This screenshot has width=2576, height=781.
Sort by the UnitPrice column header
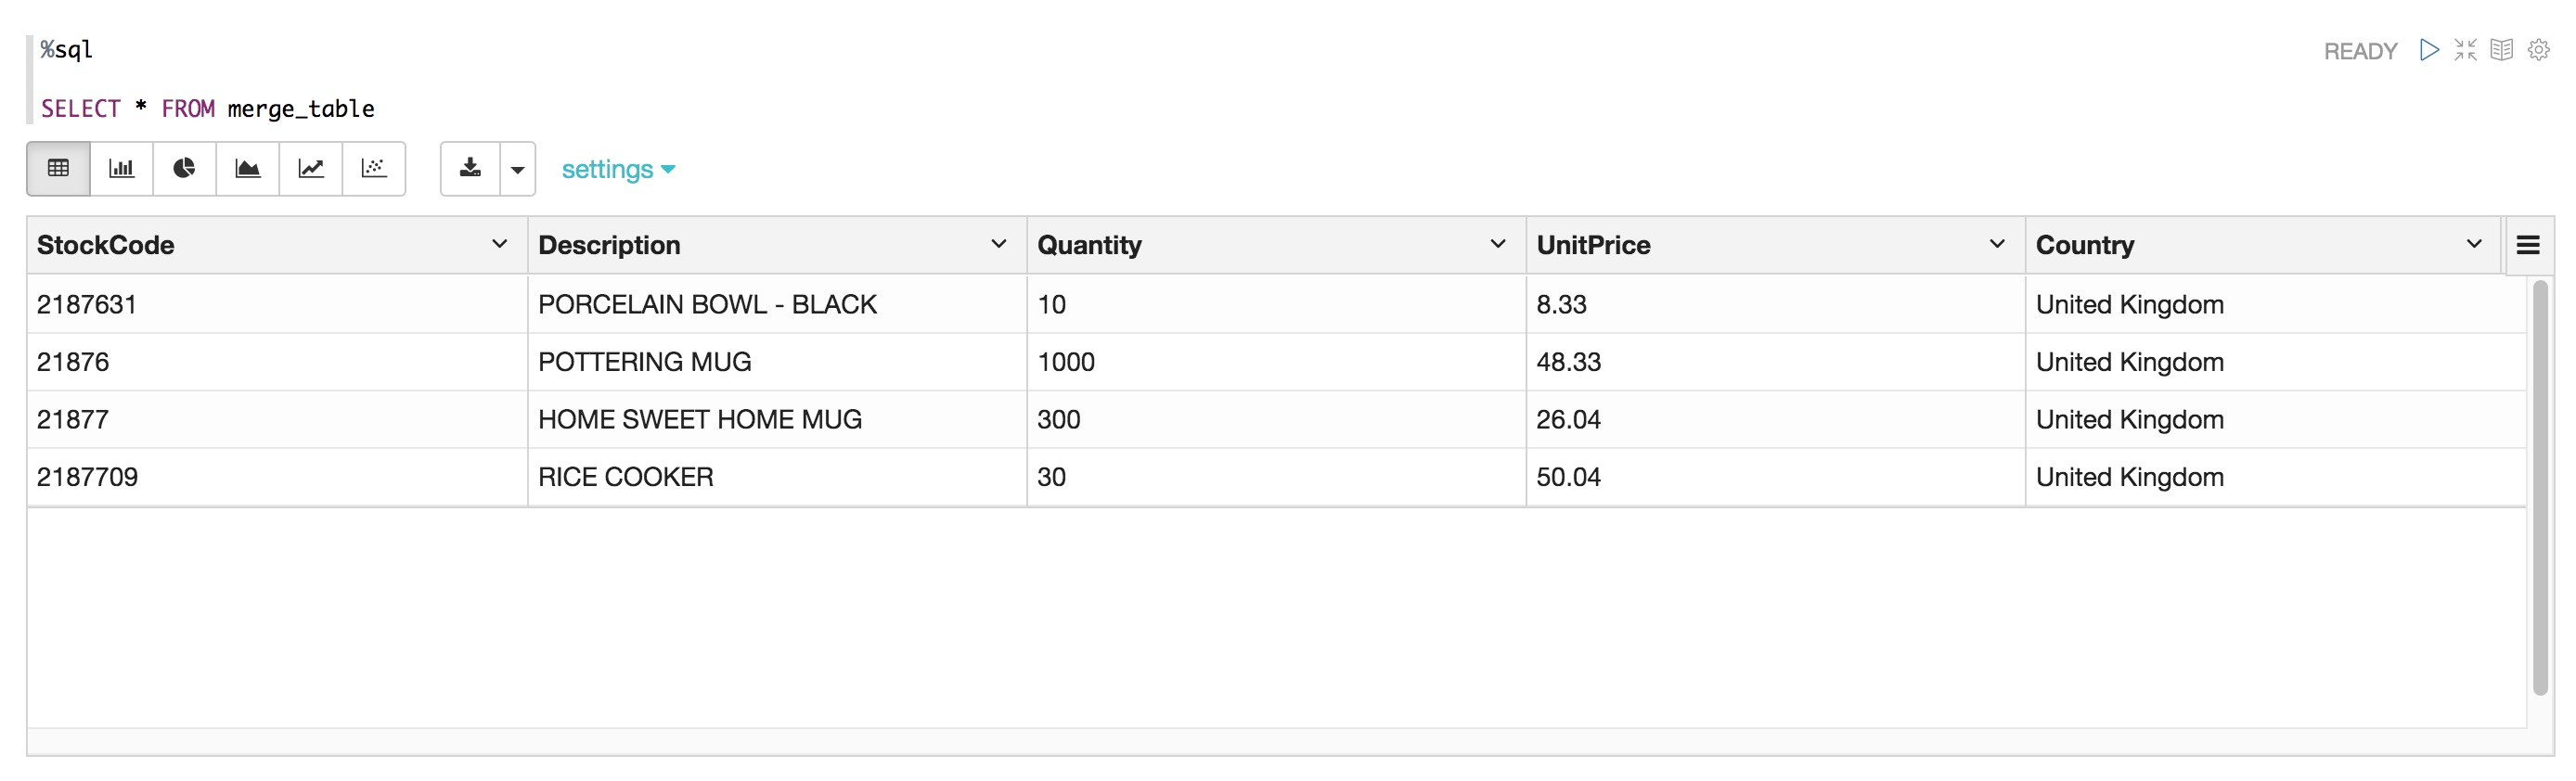click(x=1593, y=245)
